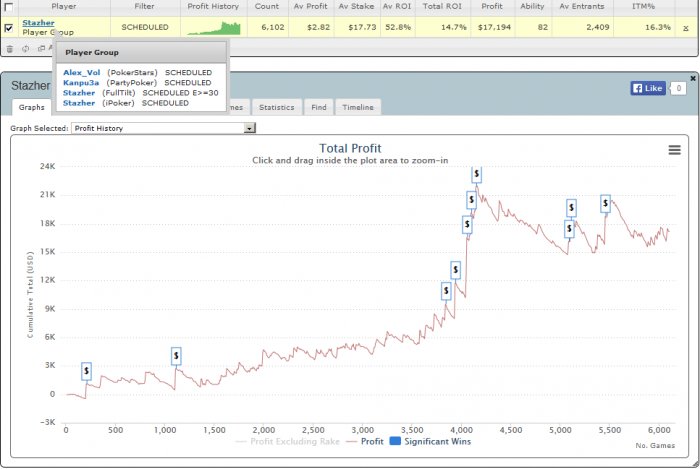Open the Find tab
The width and height of the screenshot is (700, 469).
[319, 107]
